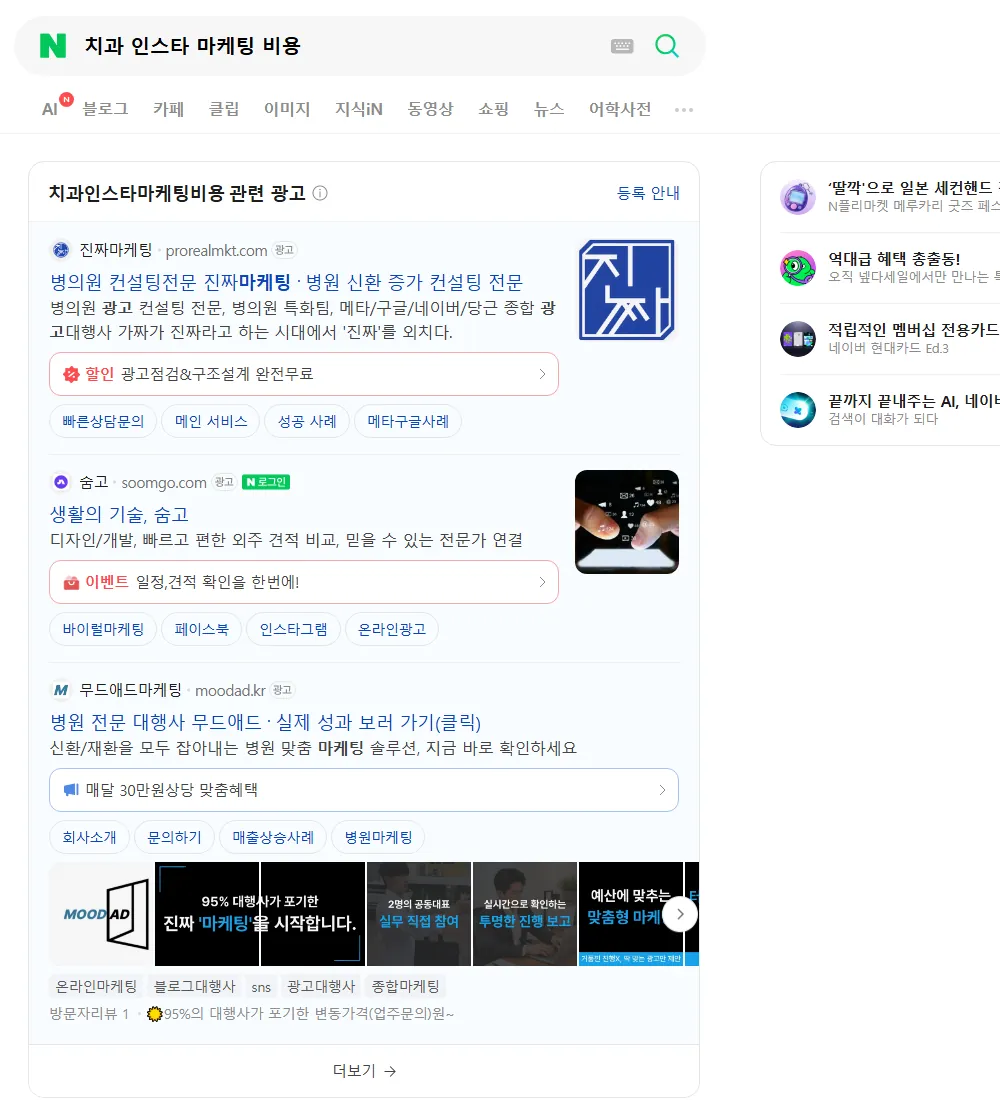Click the 종합마케팅 tag

(x=405, y=986)
